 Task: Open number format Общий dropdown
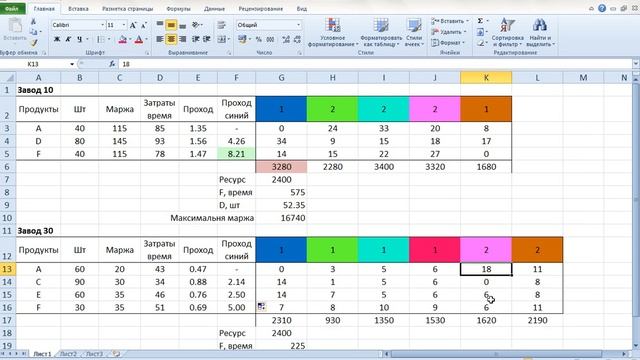[x=299, y=25]
